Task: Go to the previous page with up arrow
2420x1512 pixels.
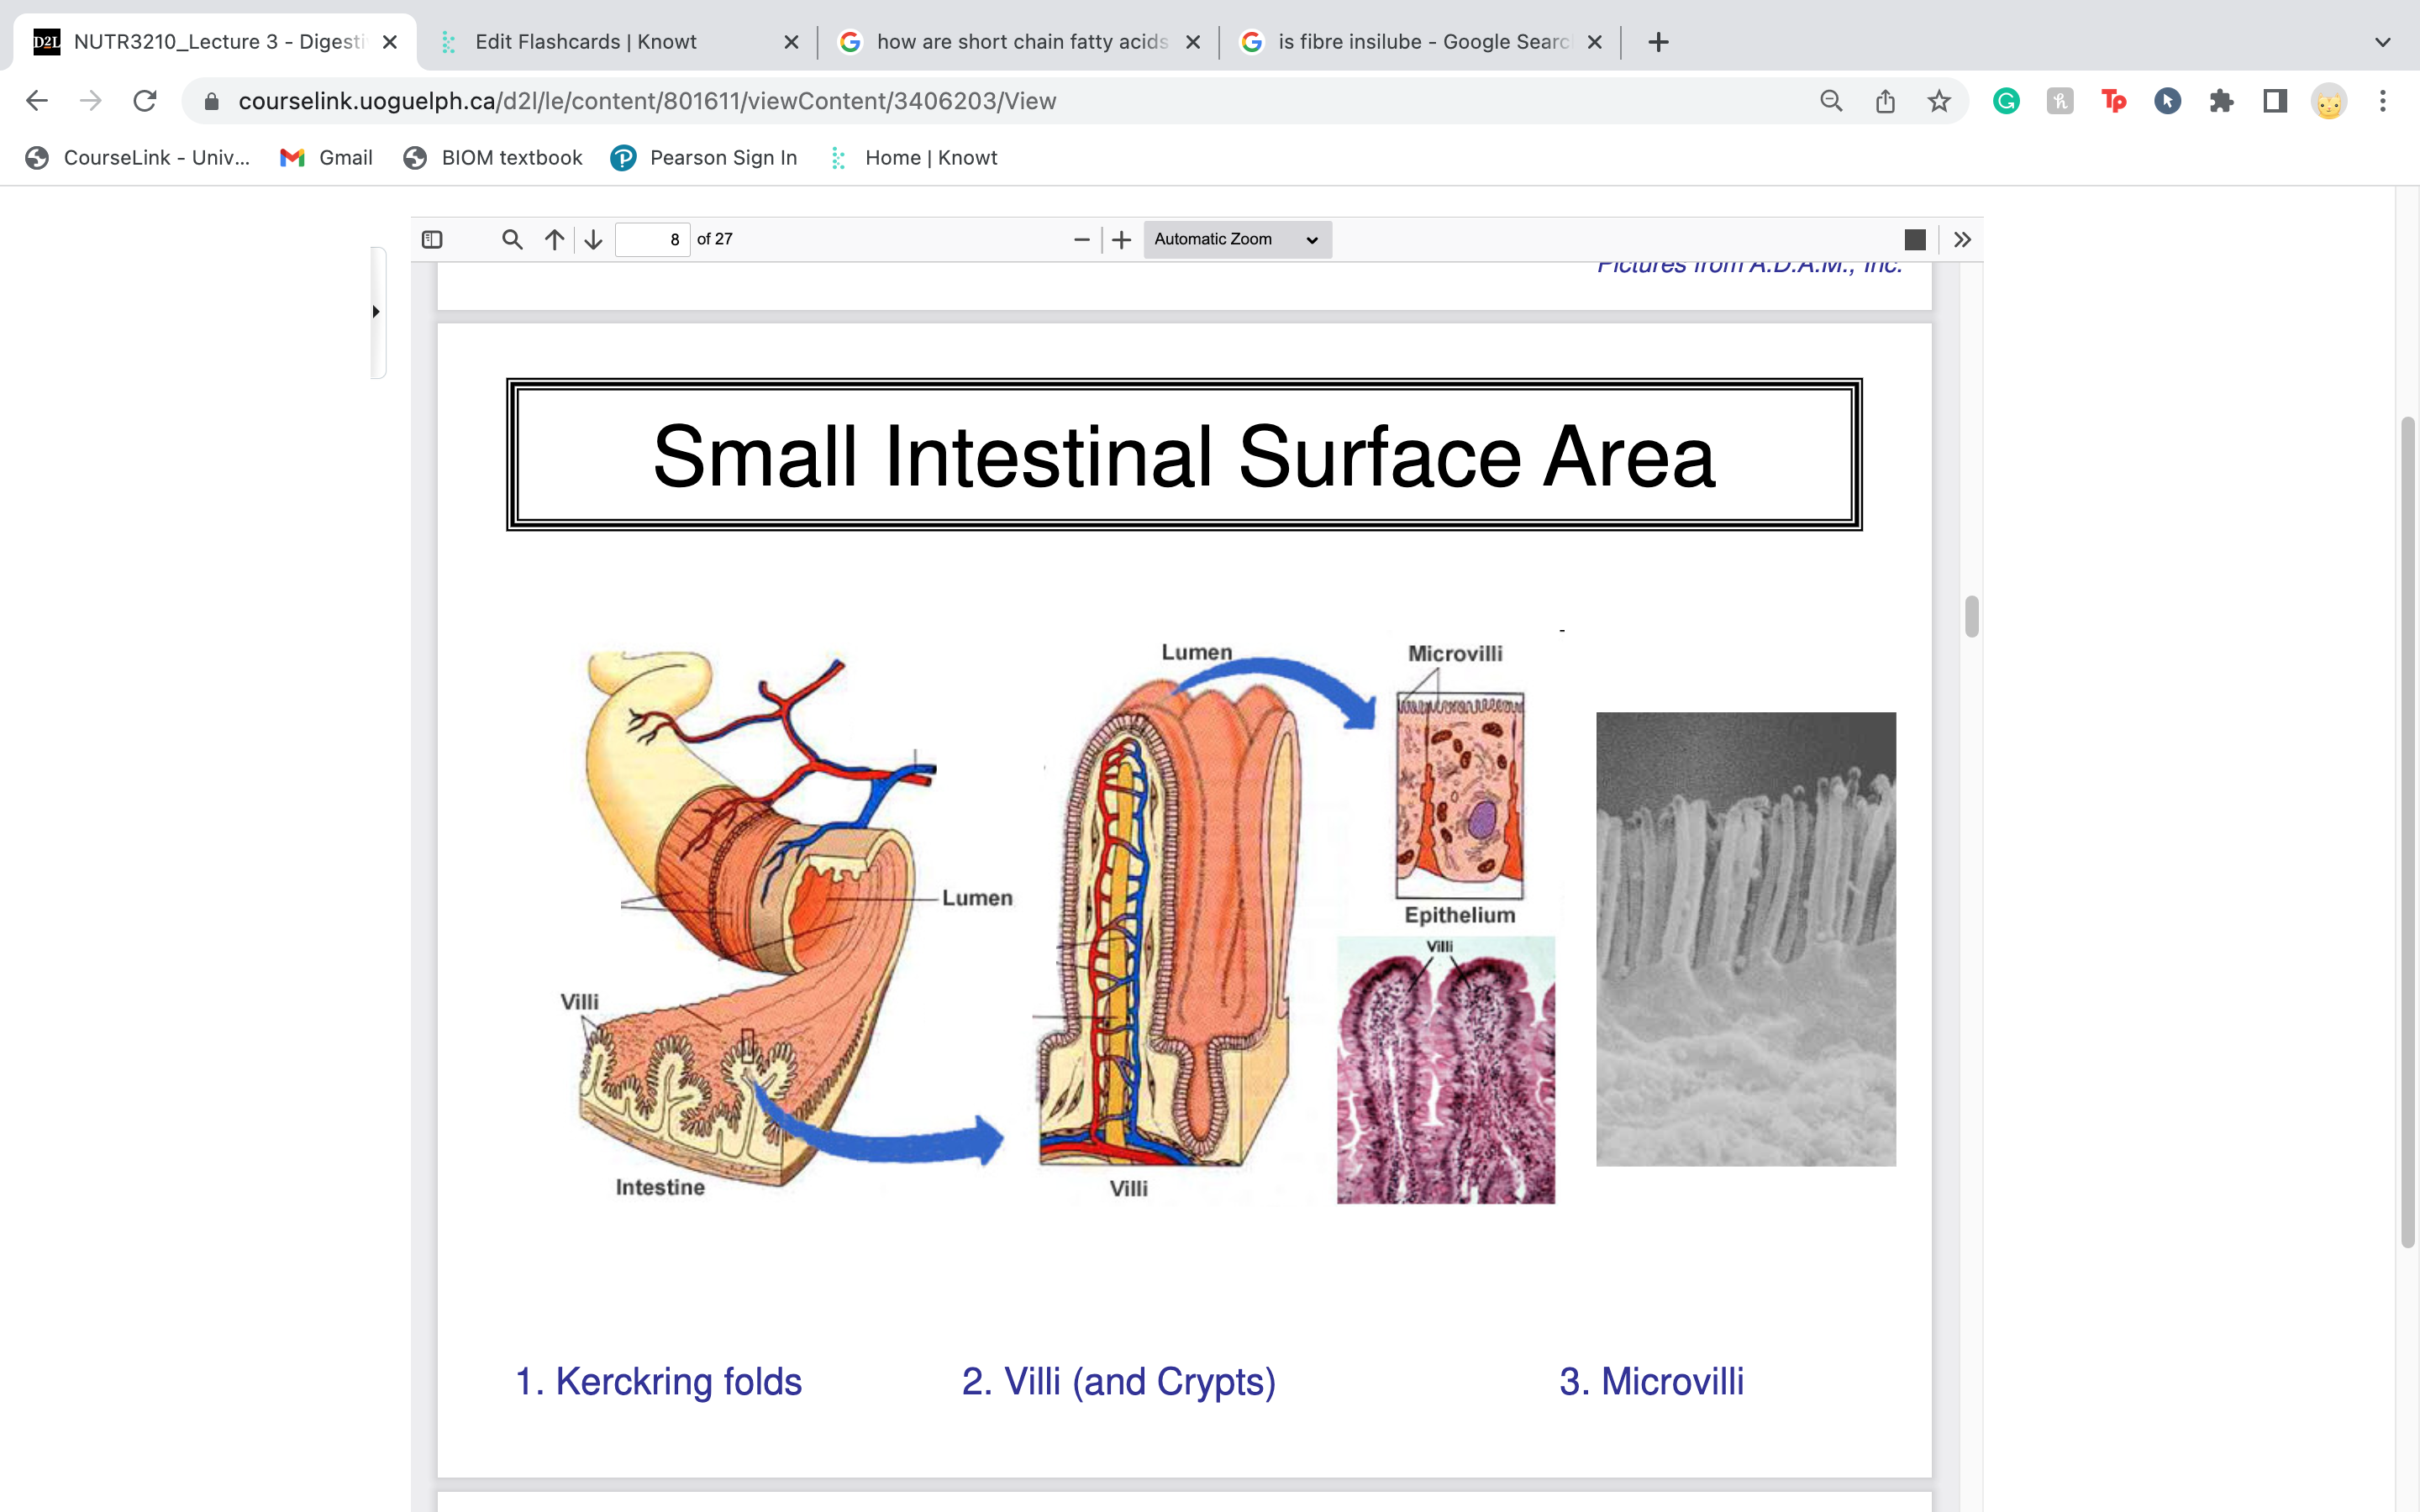Action: (553, 239)
